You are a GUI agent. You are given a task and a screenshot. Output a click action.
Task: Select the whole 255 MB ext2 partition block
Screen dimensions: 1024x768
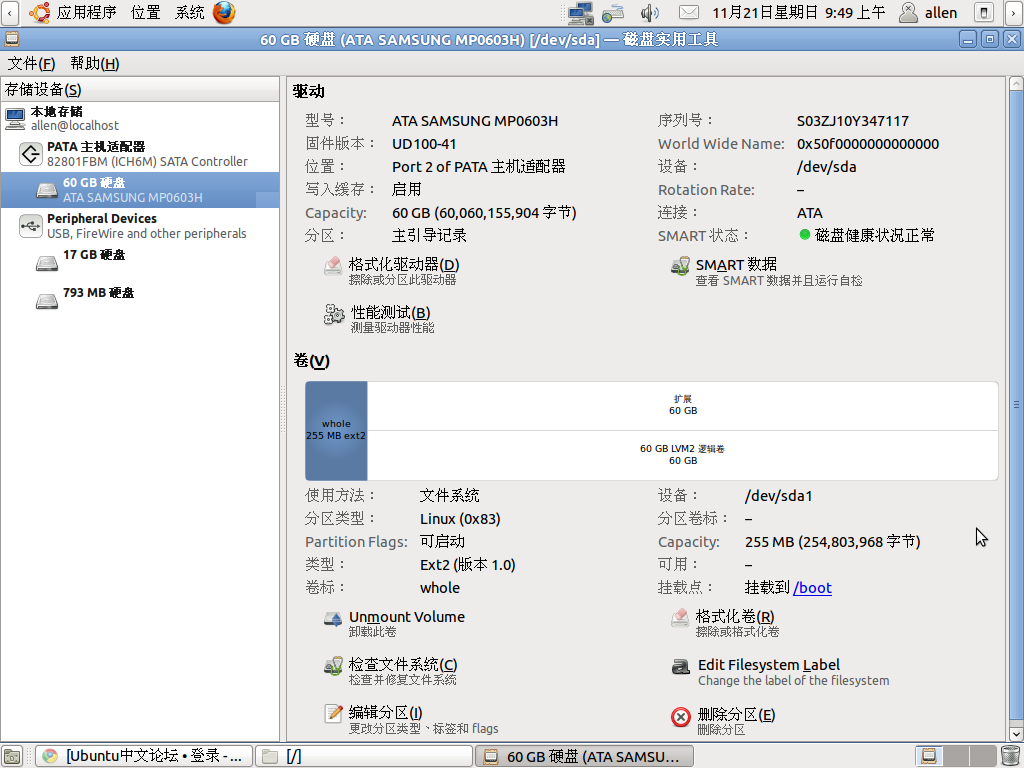coord(336,430)
